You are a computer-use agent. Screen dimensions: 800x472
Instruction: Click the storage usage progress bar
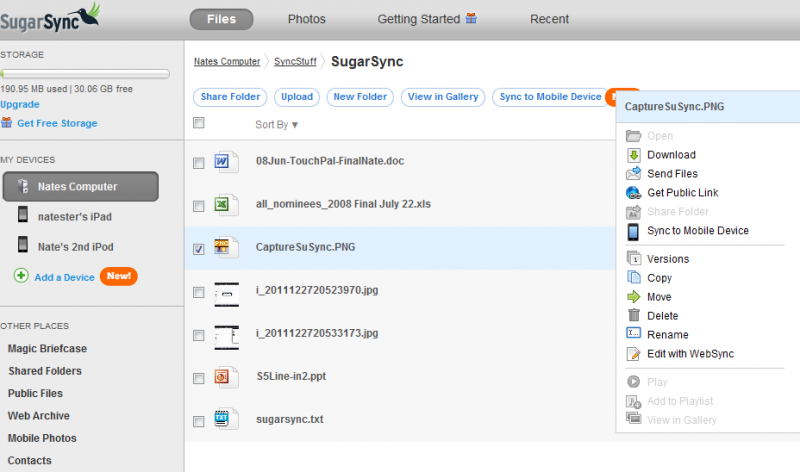tap(85, 74)
